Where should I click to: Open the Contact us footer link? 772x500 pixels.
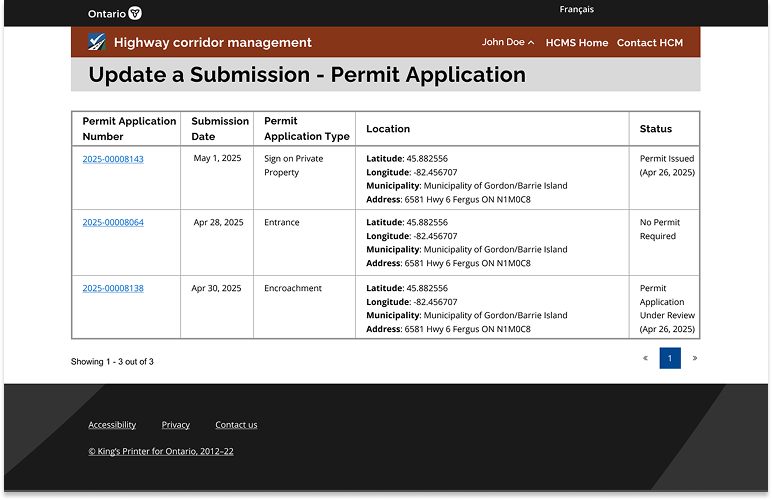point(236,425)
